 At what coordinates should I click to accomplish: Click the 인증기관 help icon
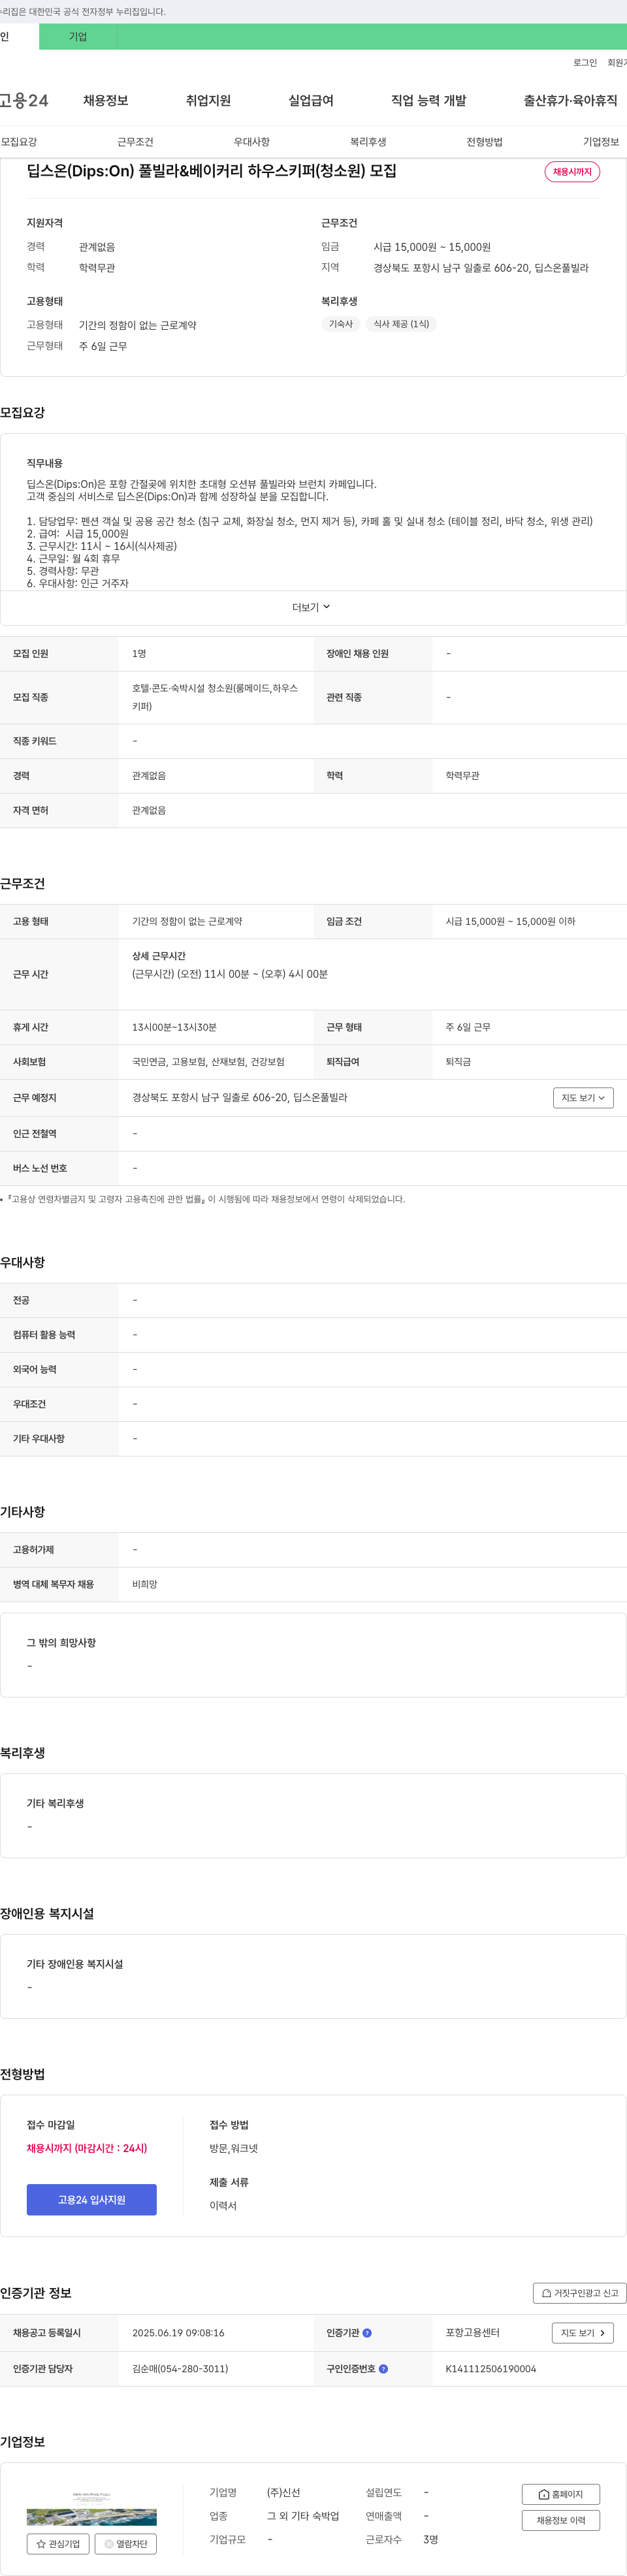point(367,2333)
